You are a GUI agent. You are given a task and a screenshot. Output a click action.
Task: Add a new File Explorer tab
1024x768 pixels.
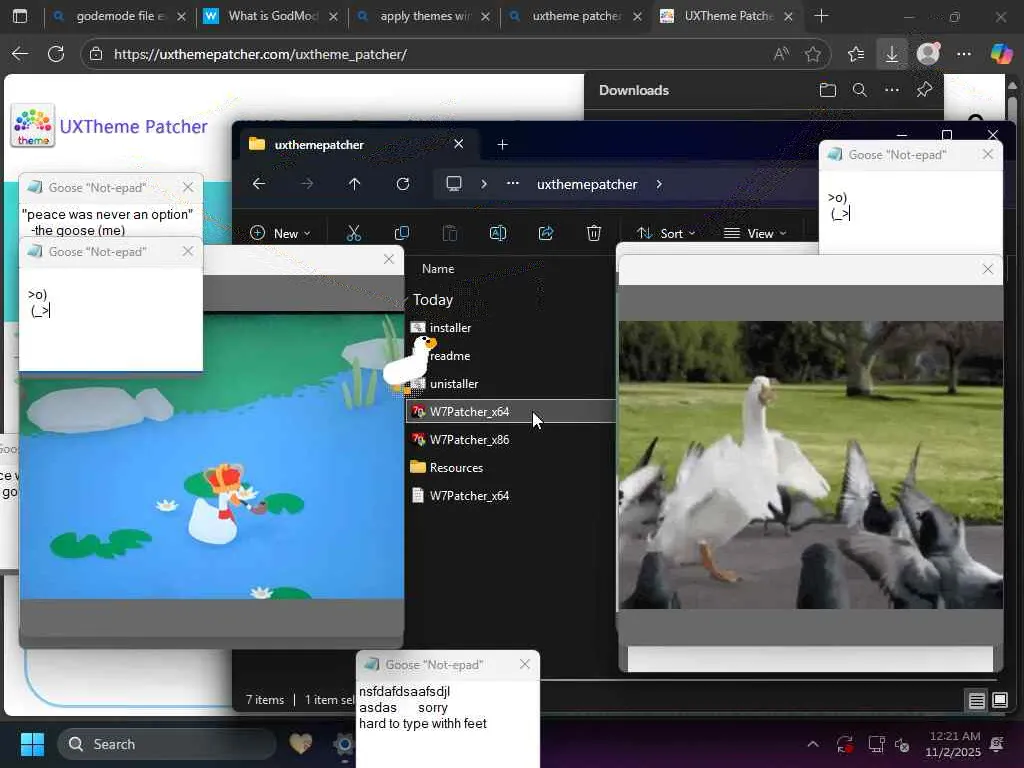(502, 144)
